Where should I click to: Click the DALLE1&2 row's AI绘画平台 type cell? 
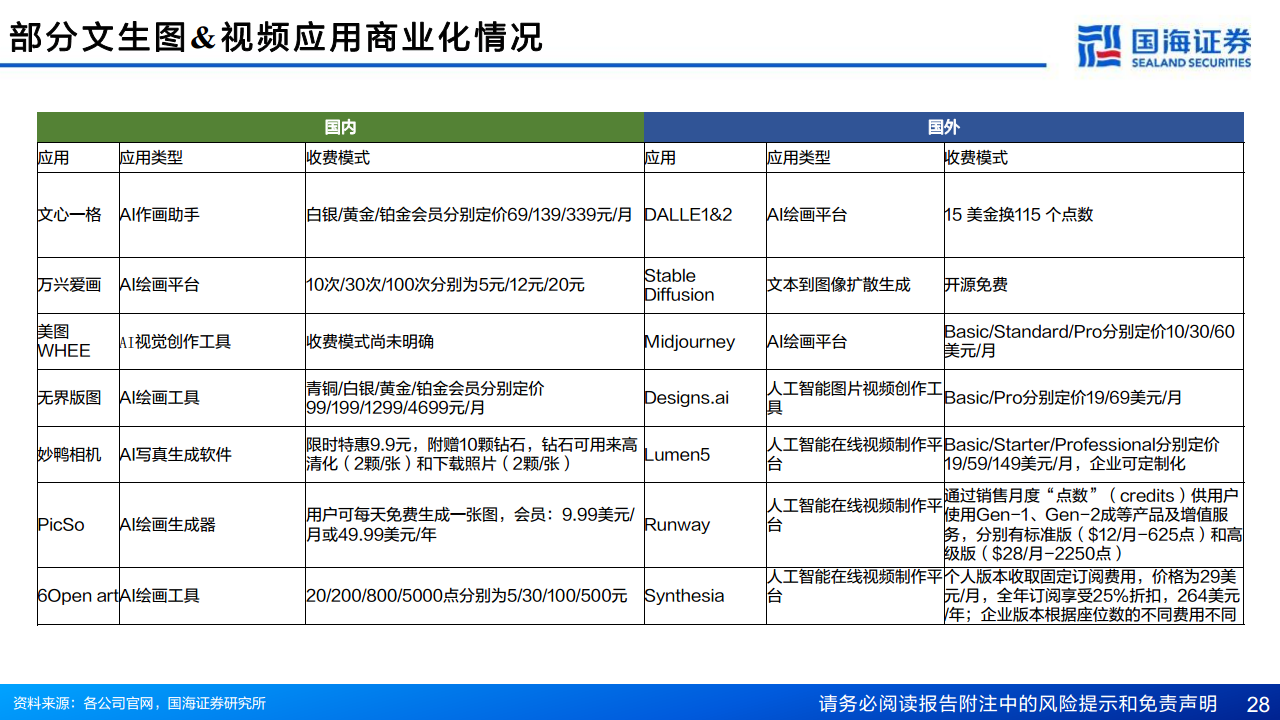click(x=855, y=215)
